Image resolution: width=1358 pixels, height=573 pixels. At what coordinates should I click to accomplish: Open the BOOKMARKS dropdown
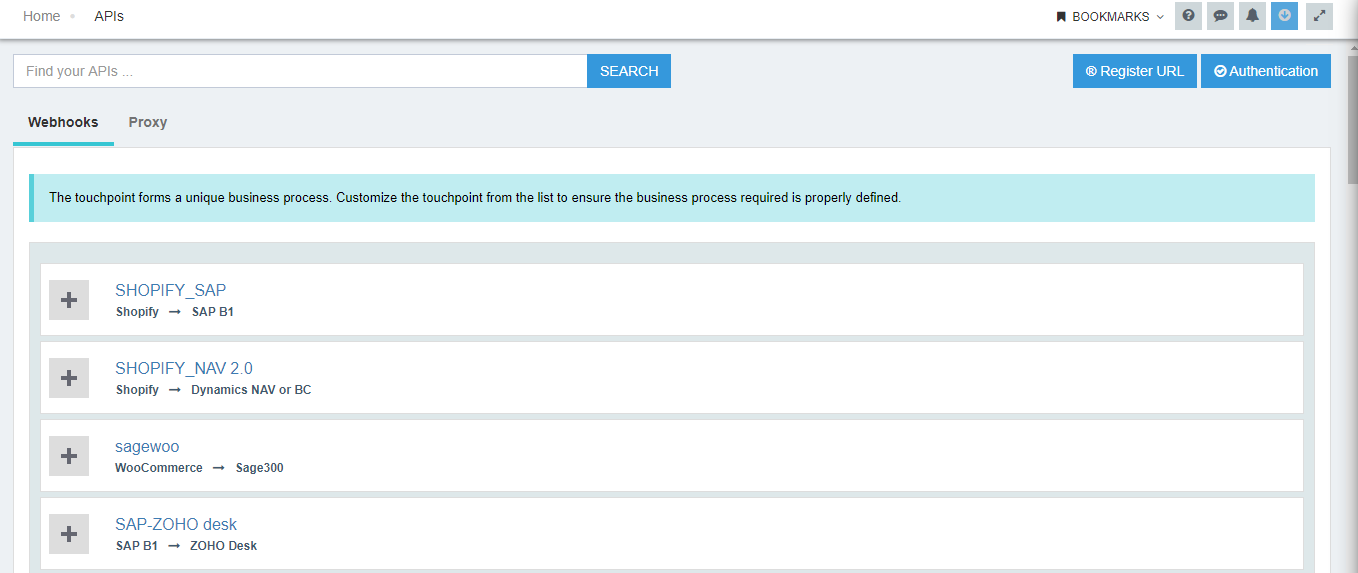(1110, 17)
